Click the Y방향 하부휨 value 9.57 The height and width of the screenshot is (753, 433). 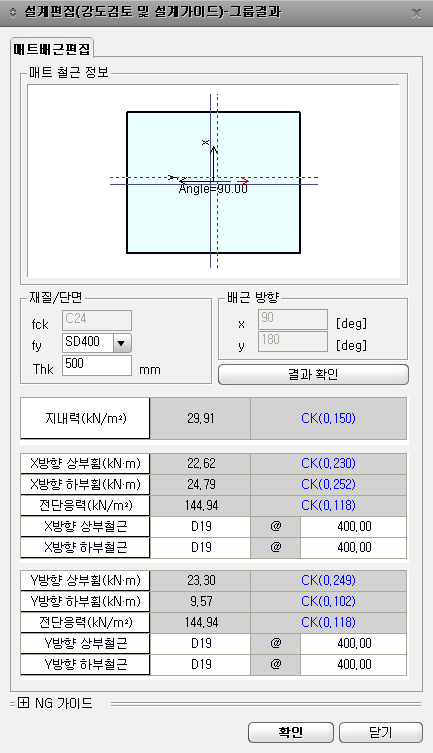pyautogui.click(x=200, y=601)
